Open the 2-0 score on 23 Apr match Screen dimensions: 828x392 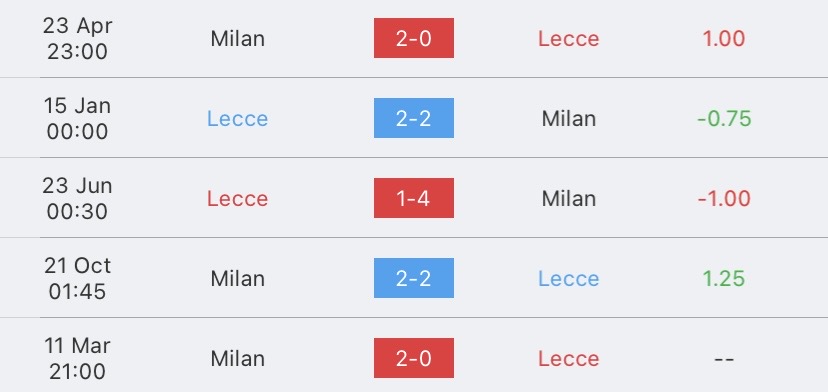click(413, 38)
